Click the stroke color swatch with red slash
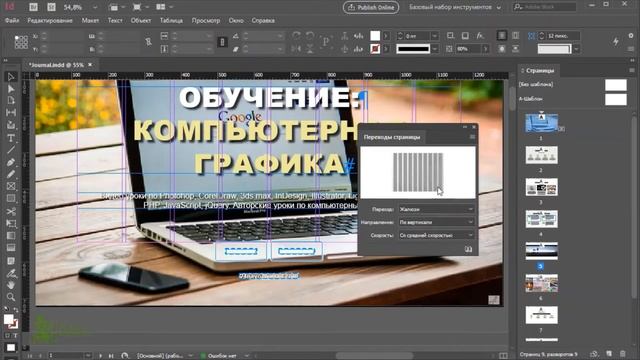This screenshot has height=360, width=640. (x=375, y=49)
